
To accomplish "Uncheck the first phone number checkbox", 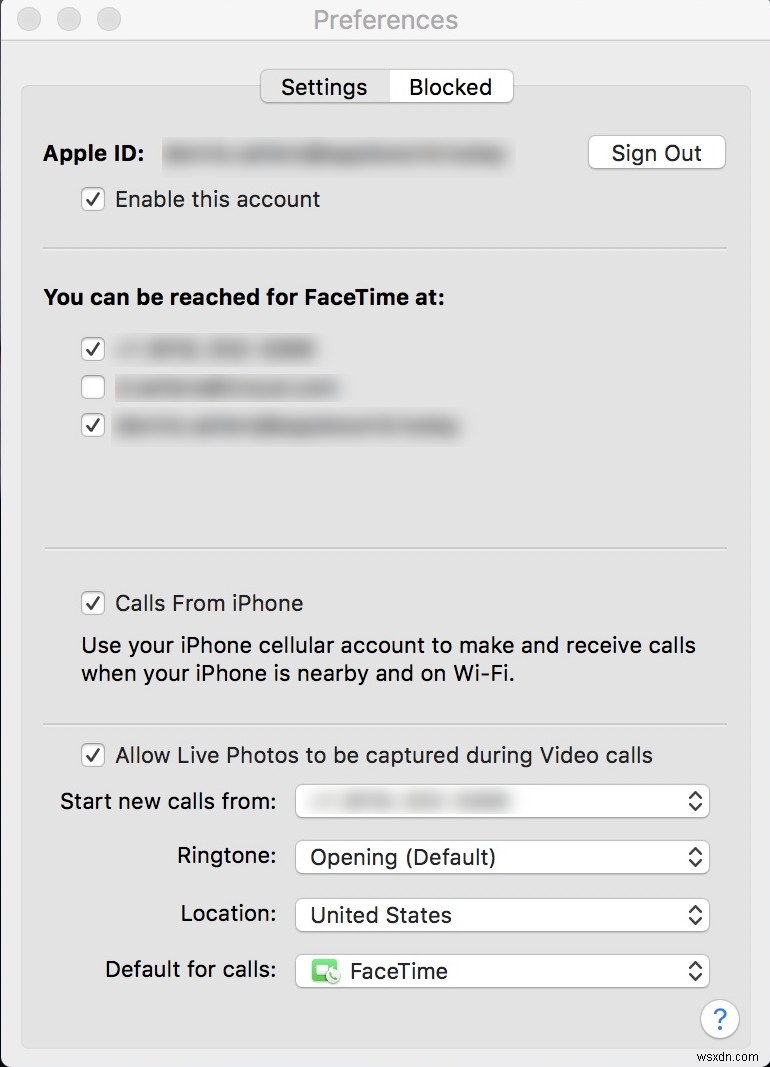I will pyautogui.click(x=92, y=349).
